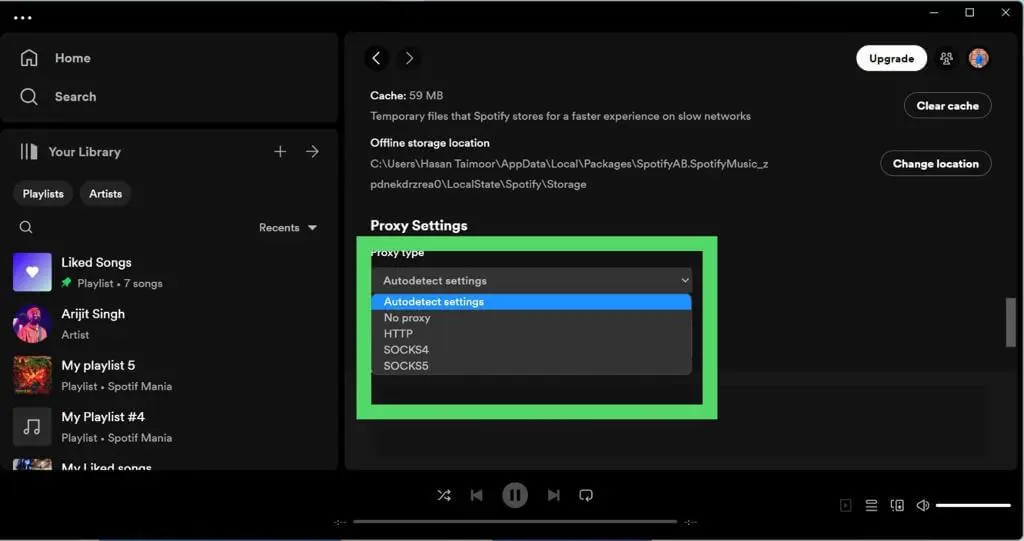The image size is (1024, 541).
Task: Connect to a device icon
Action: pos(897,505)
